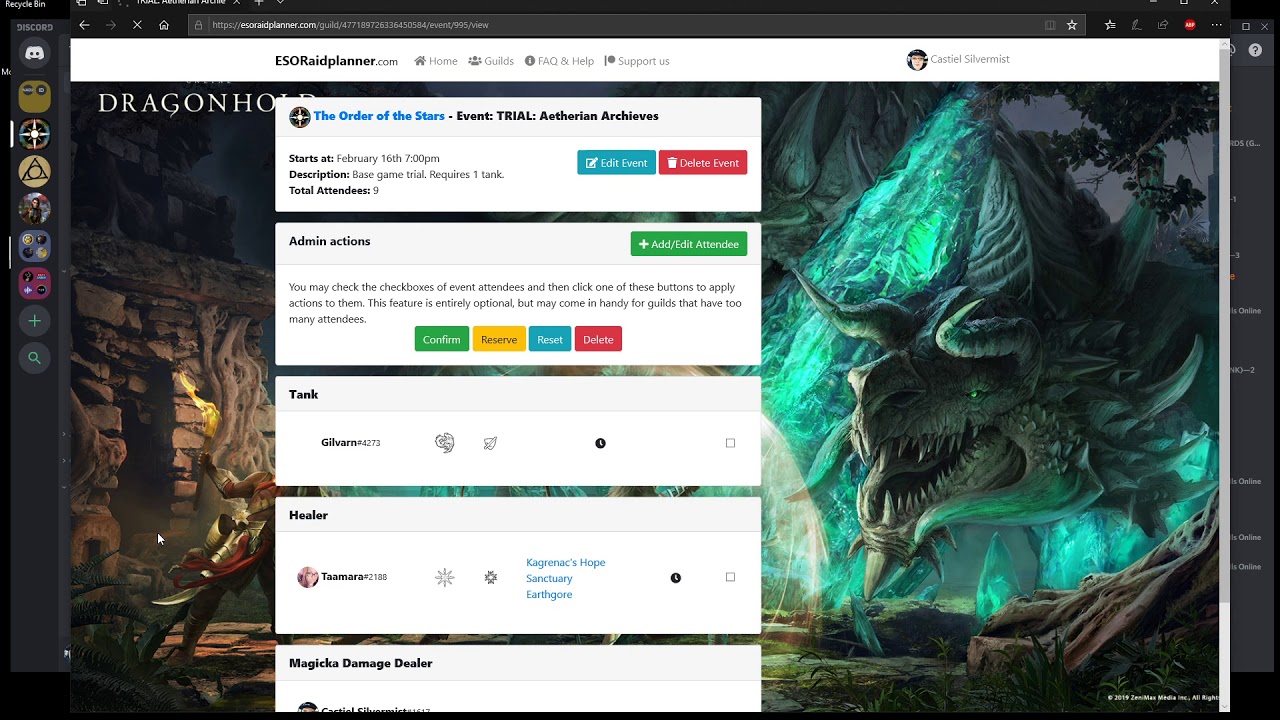The height and width of the screenshot is (720, 1280).
Task: Open the Sanctuary set link
Action: [549, 578]
